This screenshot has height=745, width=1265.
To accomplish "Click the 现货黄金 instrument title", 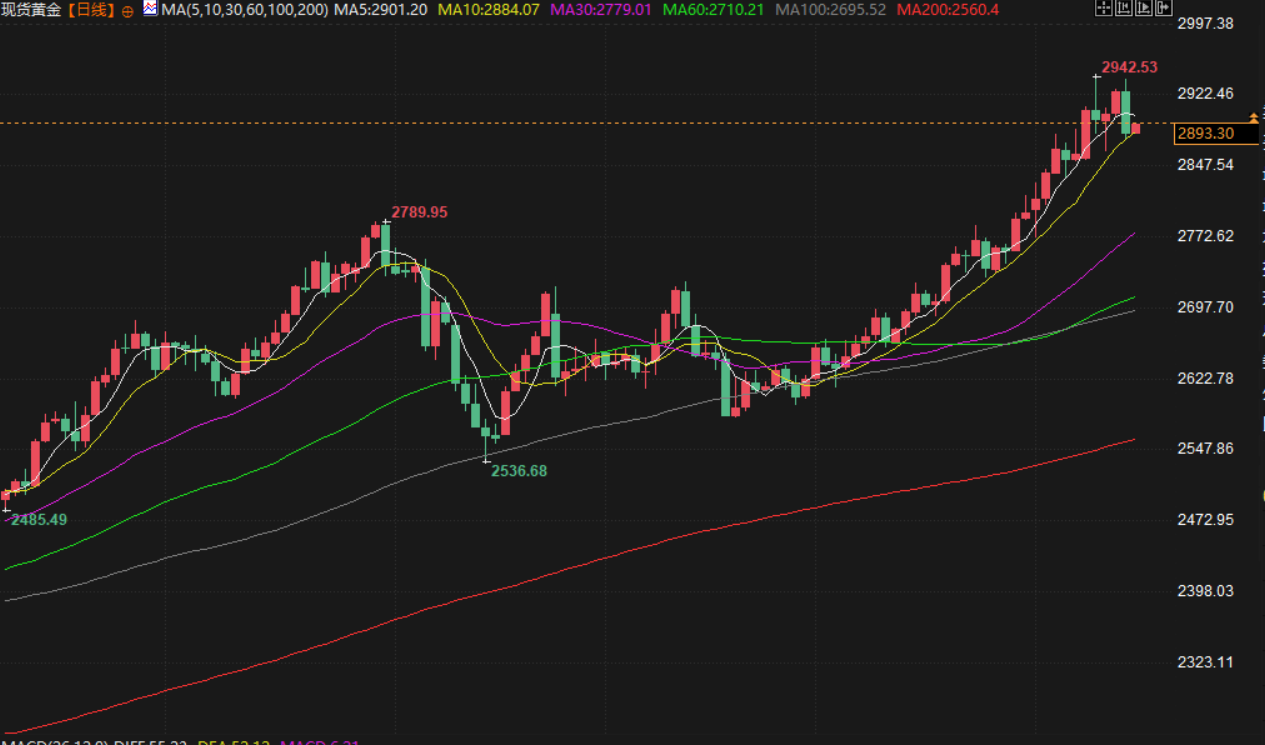I will (31, 10).
